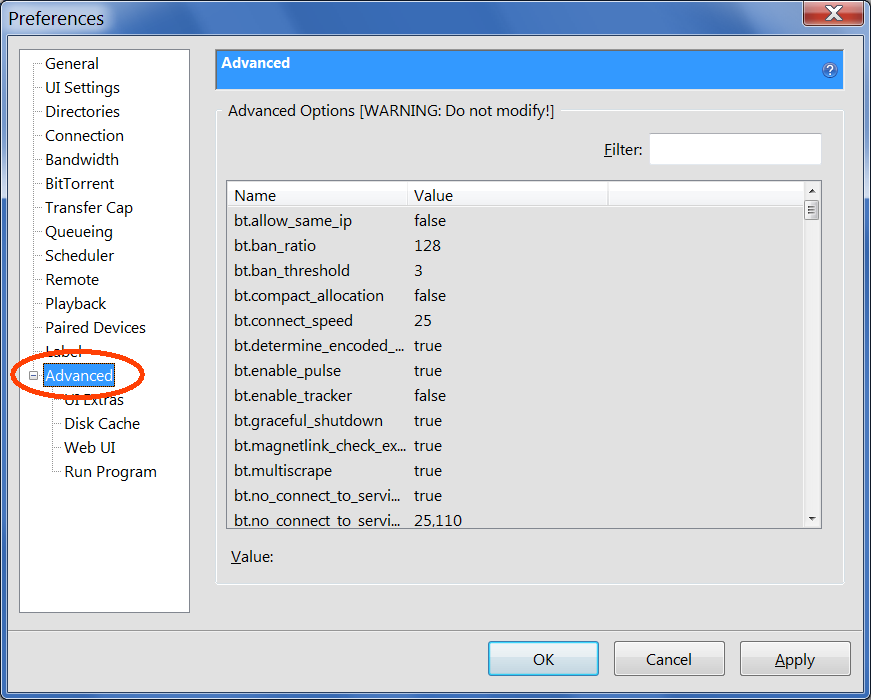Select the bt.enable_pulse row
This screenshot has height=700, width=871.
click(515, 371)
